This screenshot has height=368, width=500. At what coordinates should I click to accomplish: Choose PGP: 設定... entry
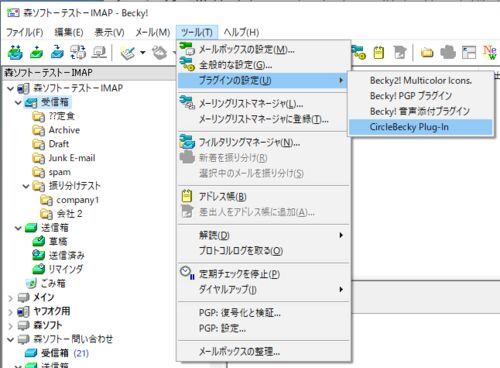[x=264, y=328]
